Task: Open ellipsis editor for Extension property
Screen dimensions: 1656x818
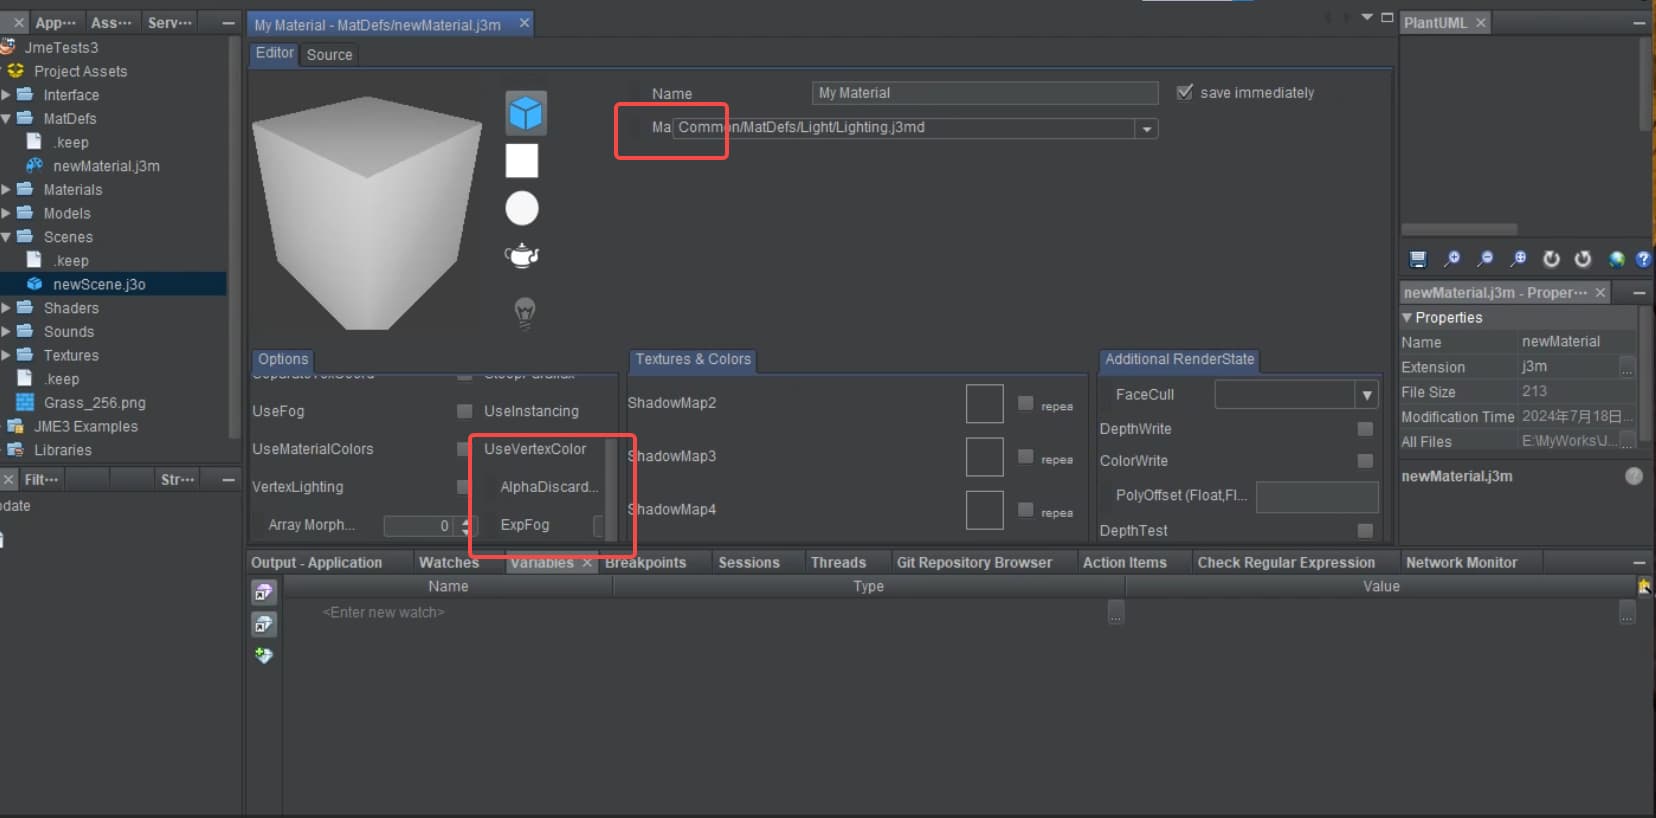Action: pyautogui.click(x=1628, y=367)
